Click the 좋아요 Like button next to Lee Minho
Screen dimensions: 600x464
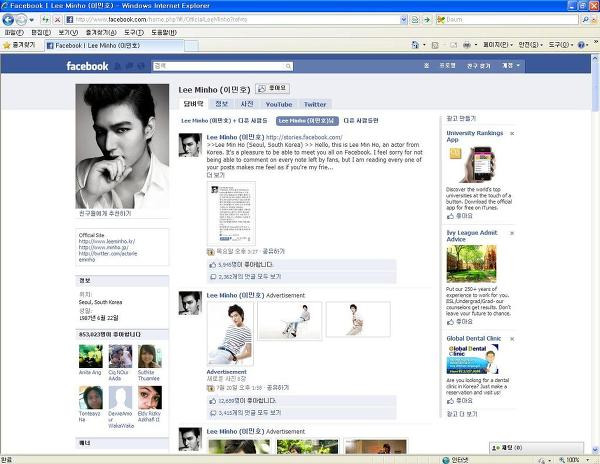pos(272,89)
